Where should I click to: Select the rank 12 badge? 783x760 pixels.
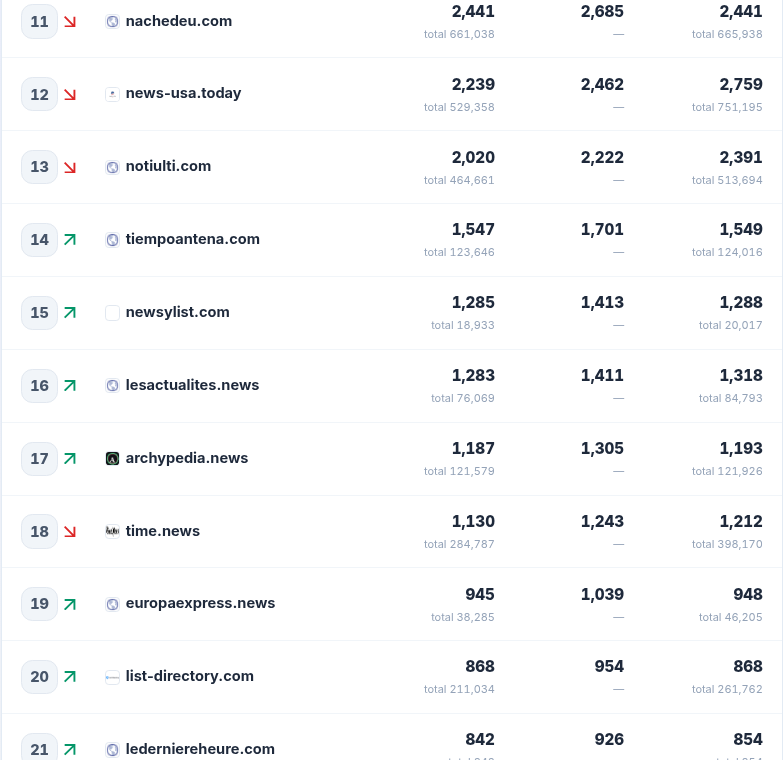pyautogui.click(x=39, y=94)
